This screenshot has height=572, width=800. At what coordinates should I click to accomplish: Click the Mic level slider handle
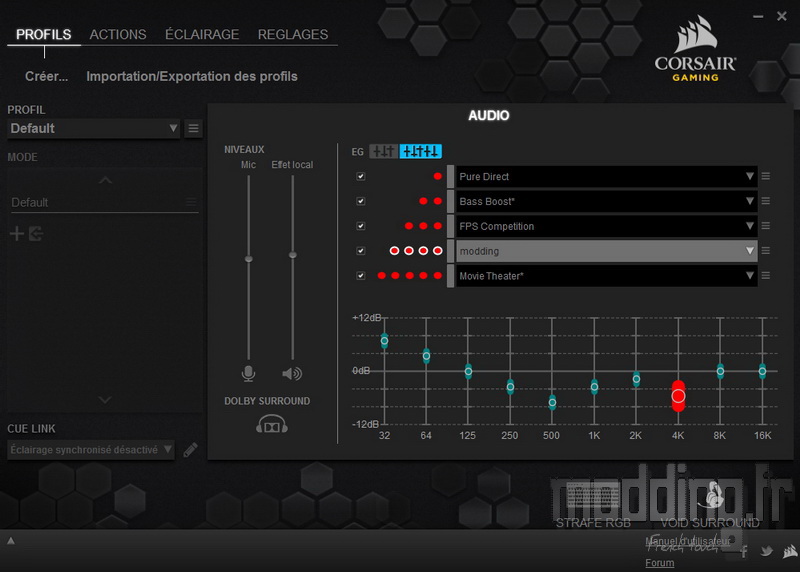click(x=248, y=259)
